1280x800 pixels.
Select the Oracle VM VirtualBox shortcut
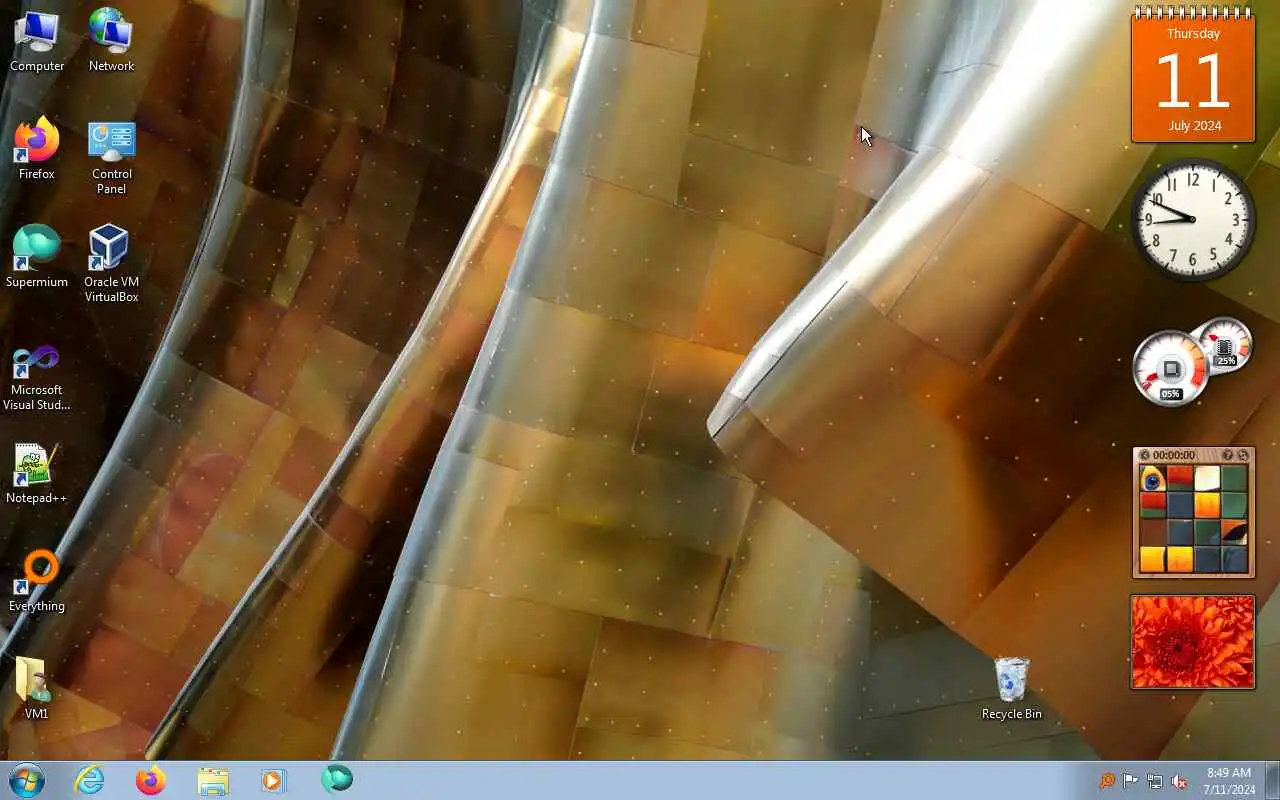click(111, 263)
